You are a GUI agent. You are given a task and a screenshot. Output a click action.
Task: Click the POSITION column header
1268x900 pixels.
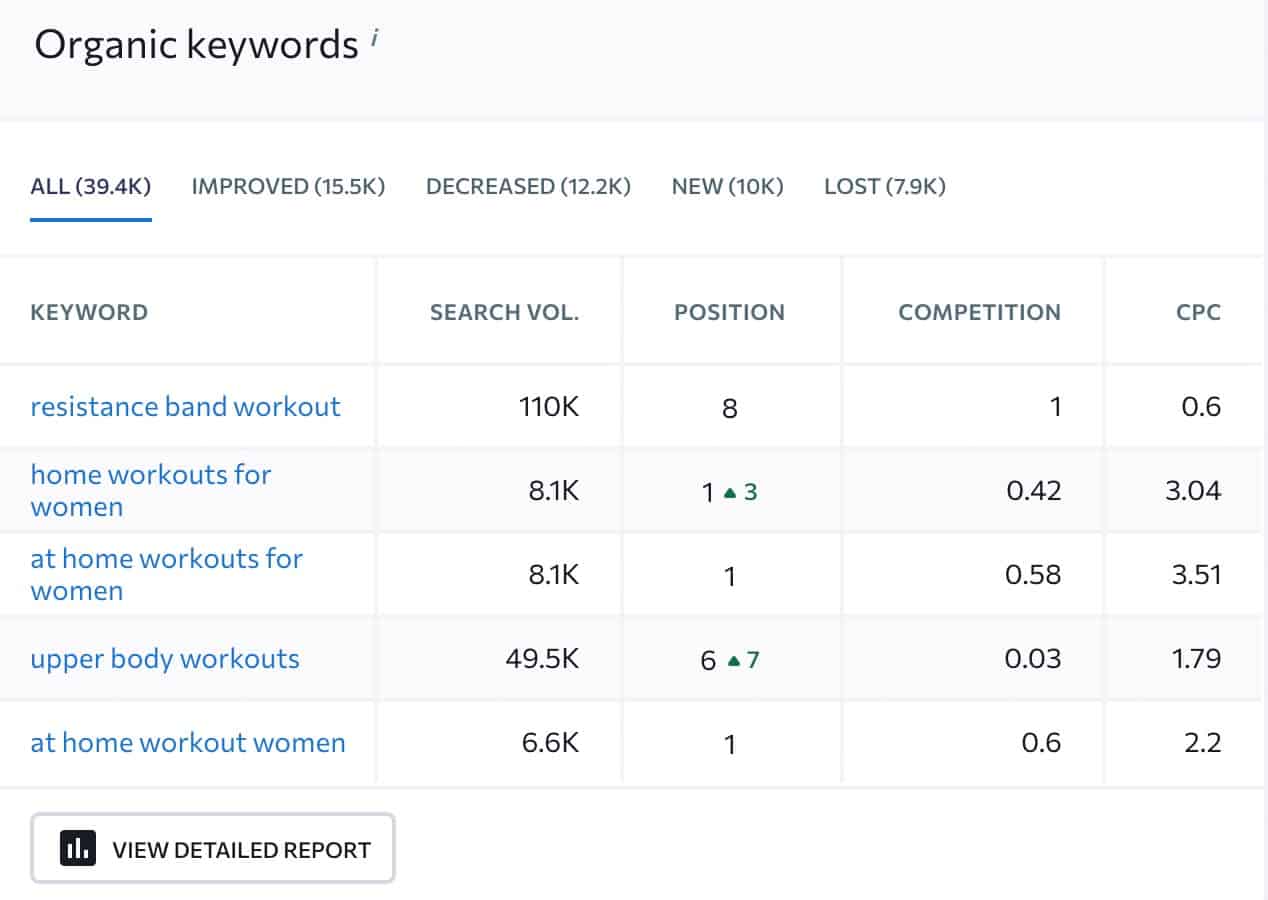[x=730, y=311]
